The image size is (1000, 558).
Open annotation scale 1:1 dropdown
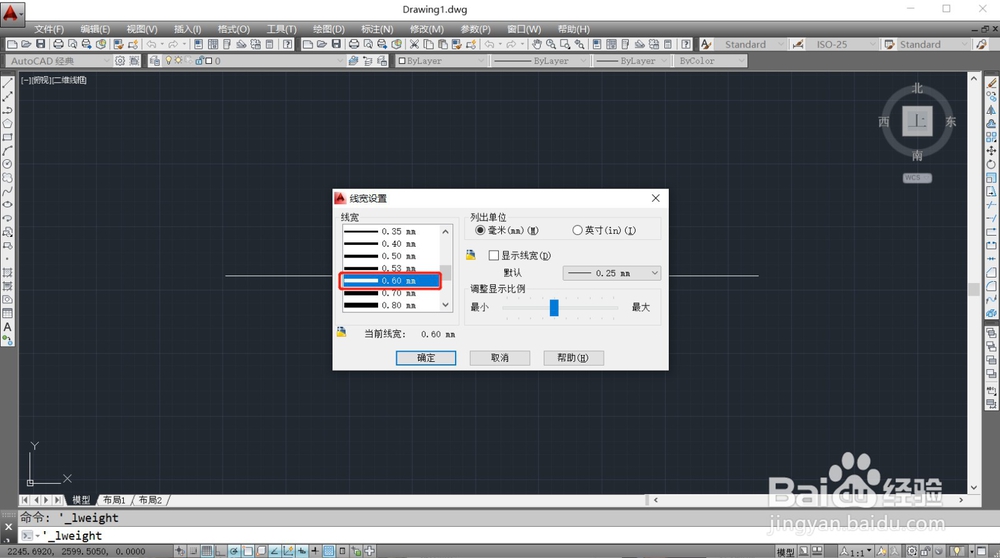(857, 552)
